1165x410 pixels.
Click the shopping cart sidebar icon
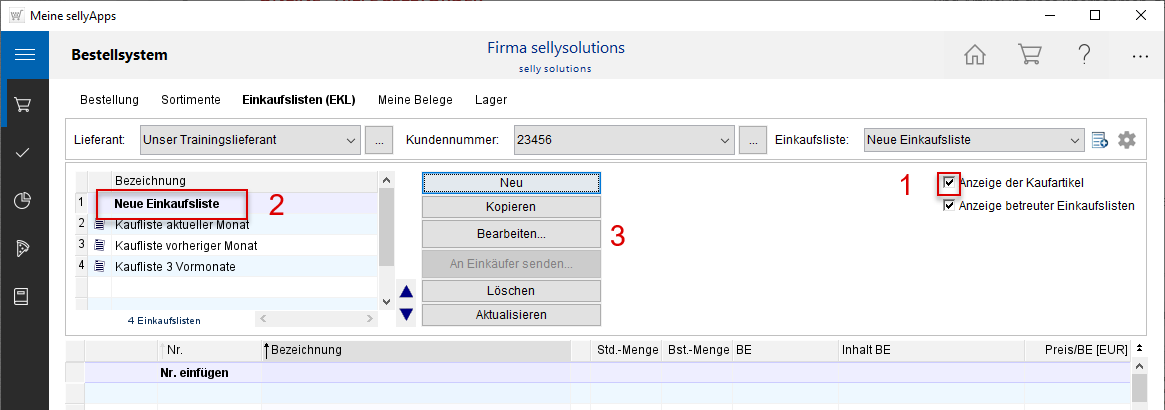(x=24, y=104)
